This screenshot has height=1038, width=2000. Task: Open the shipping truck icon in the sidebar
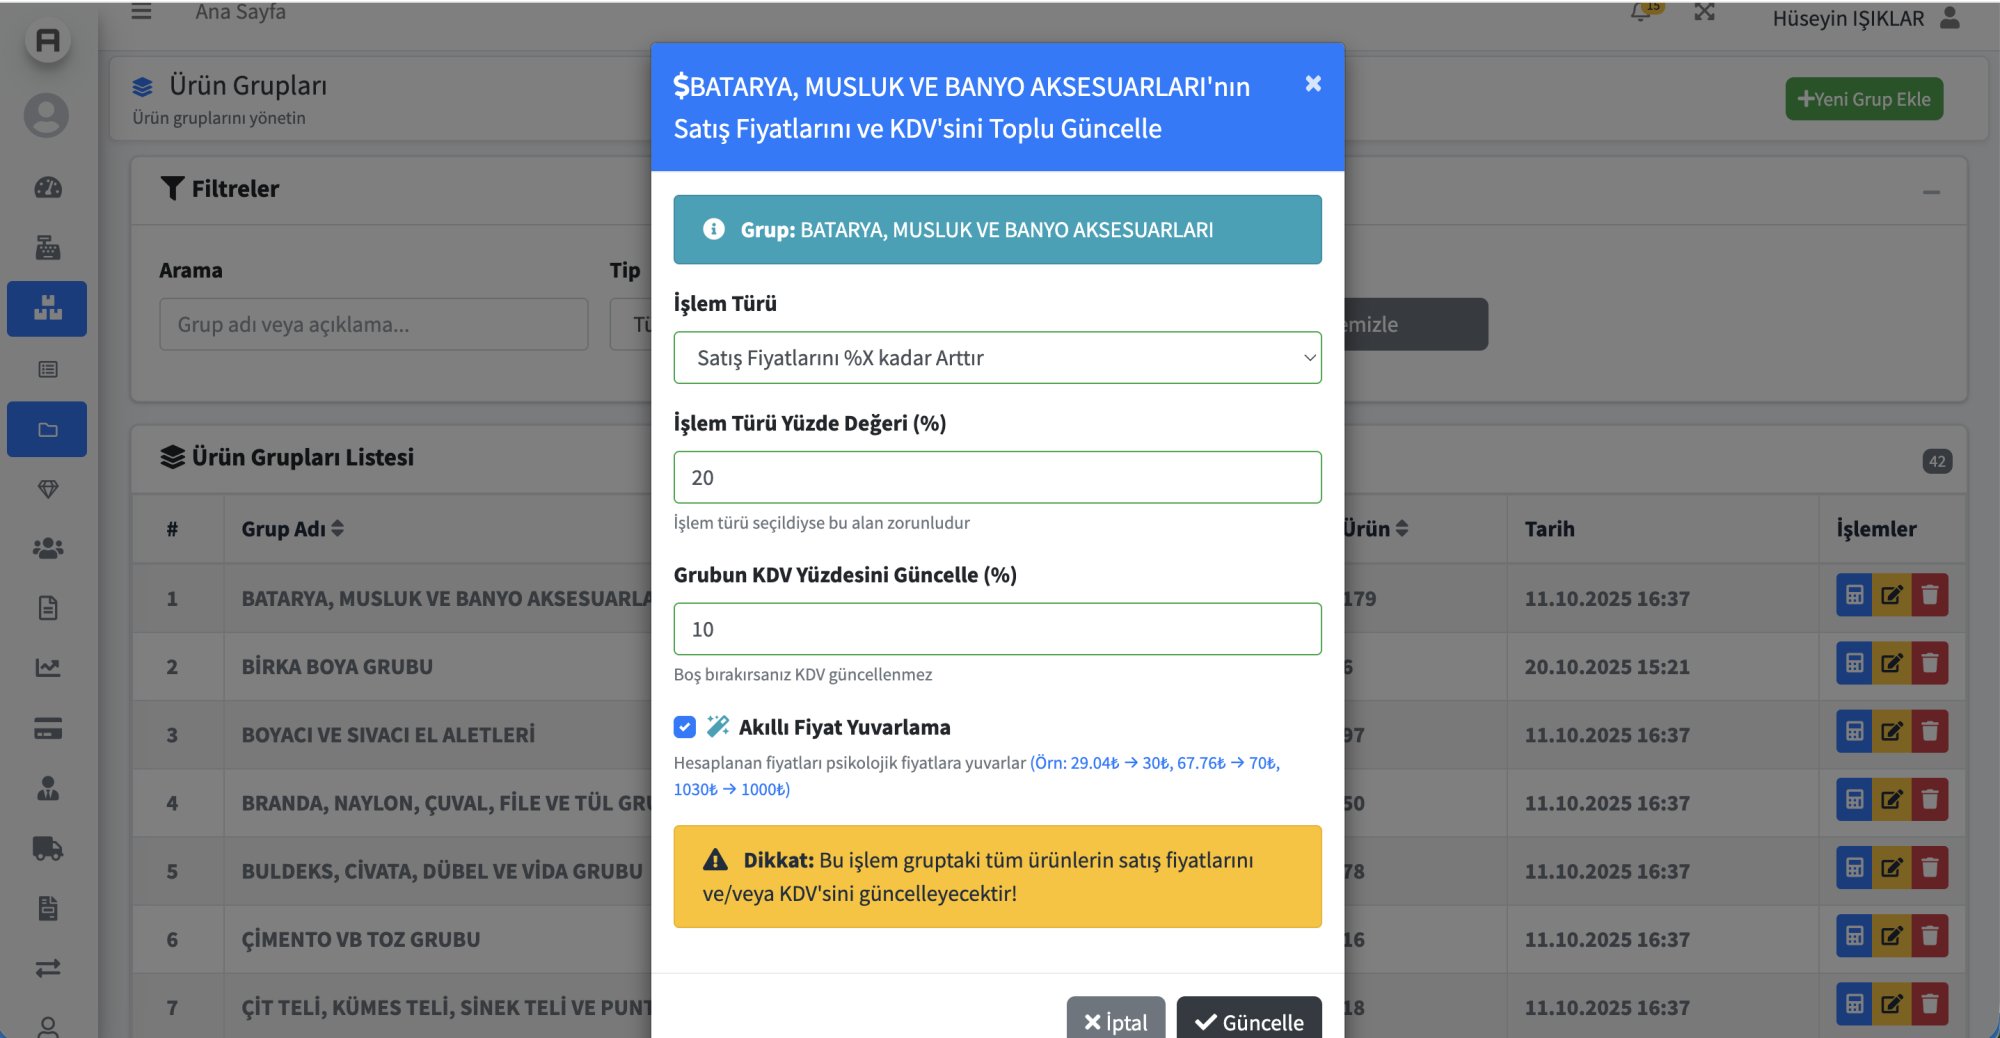click(x=46, y=849)
